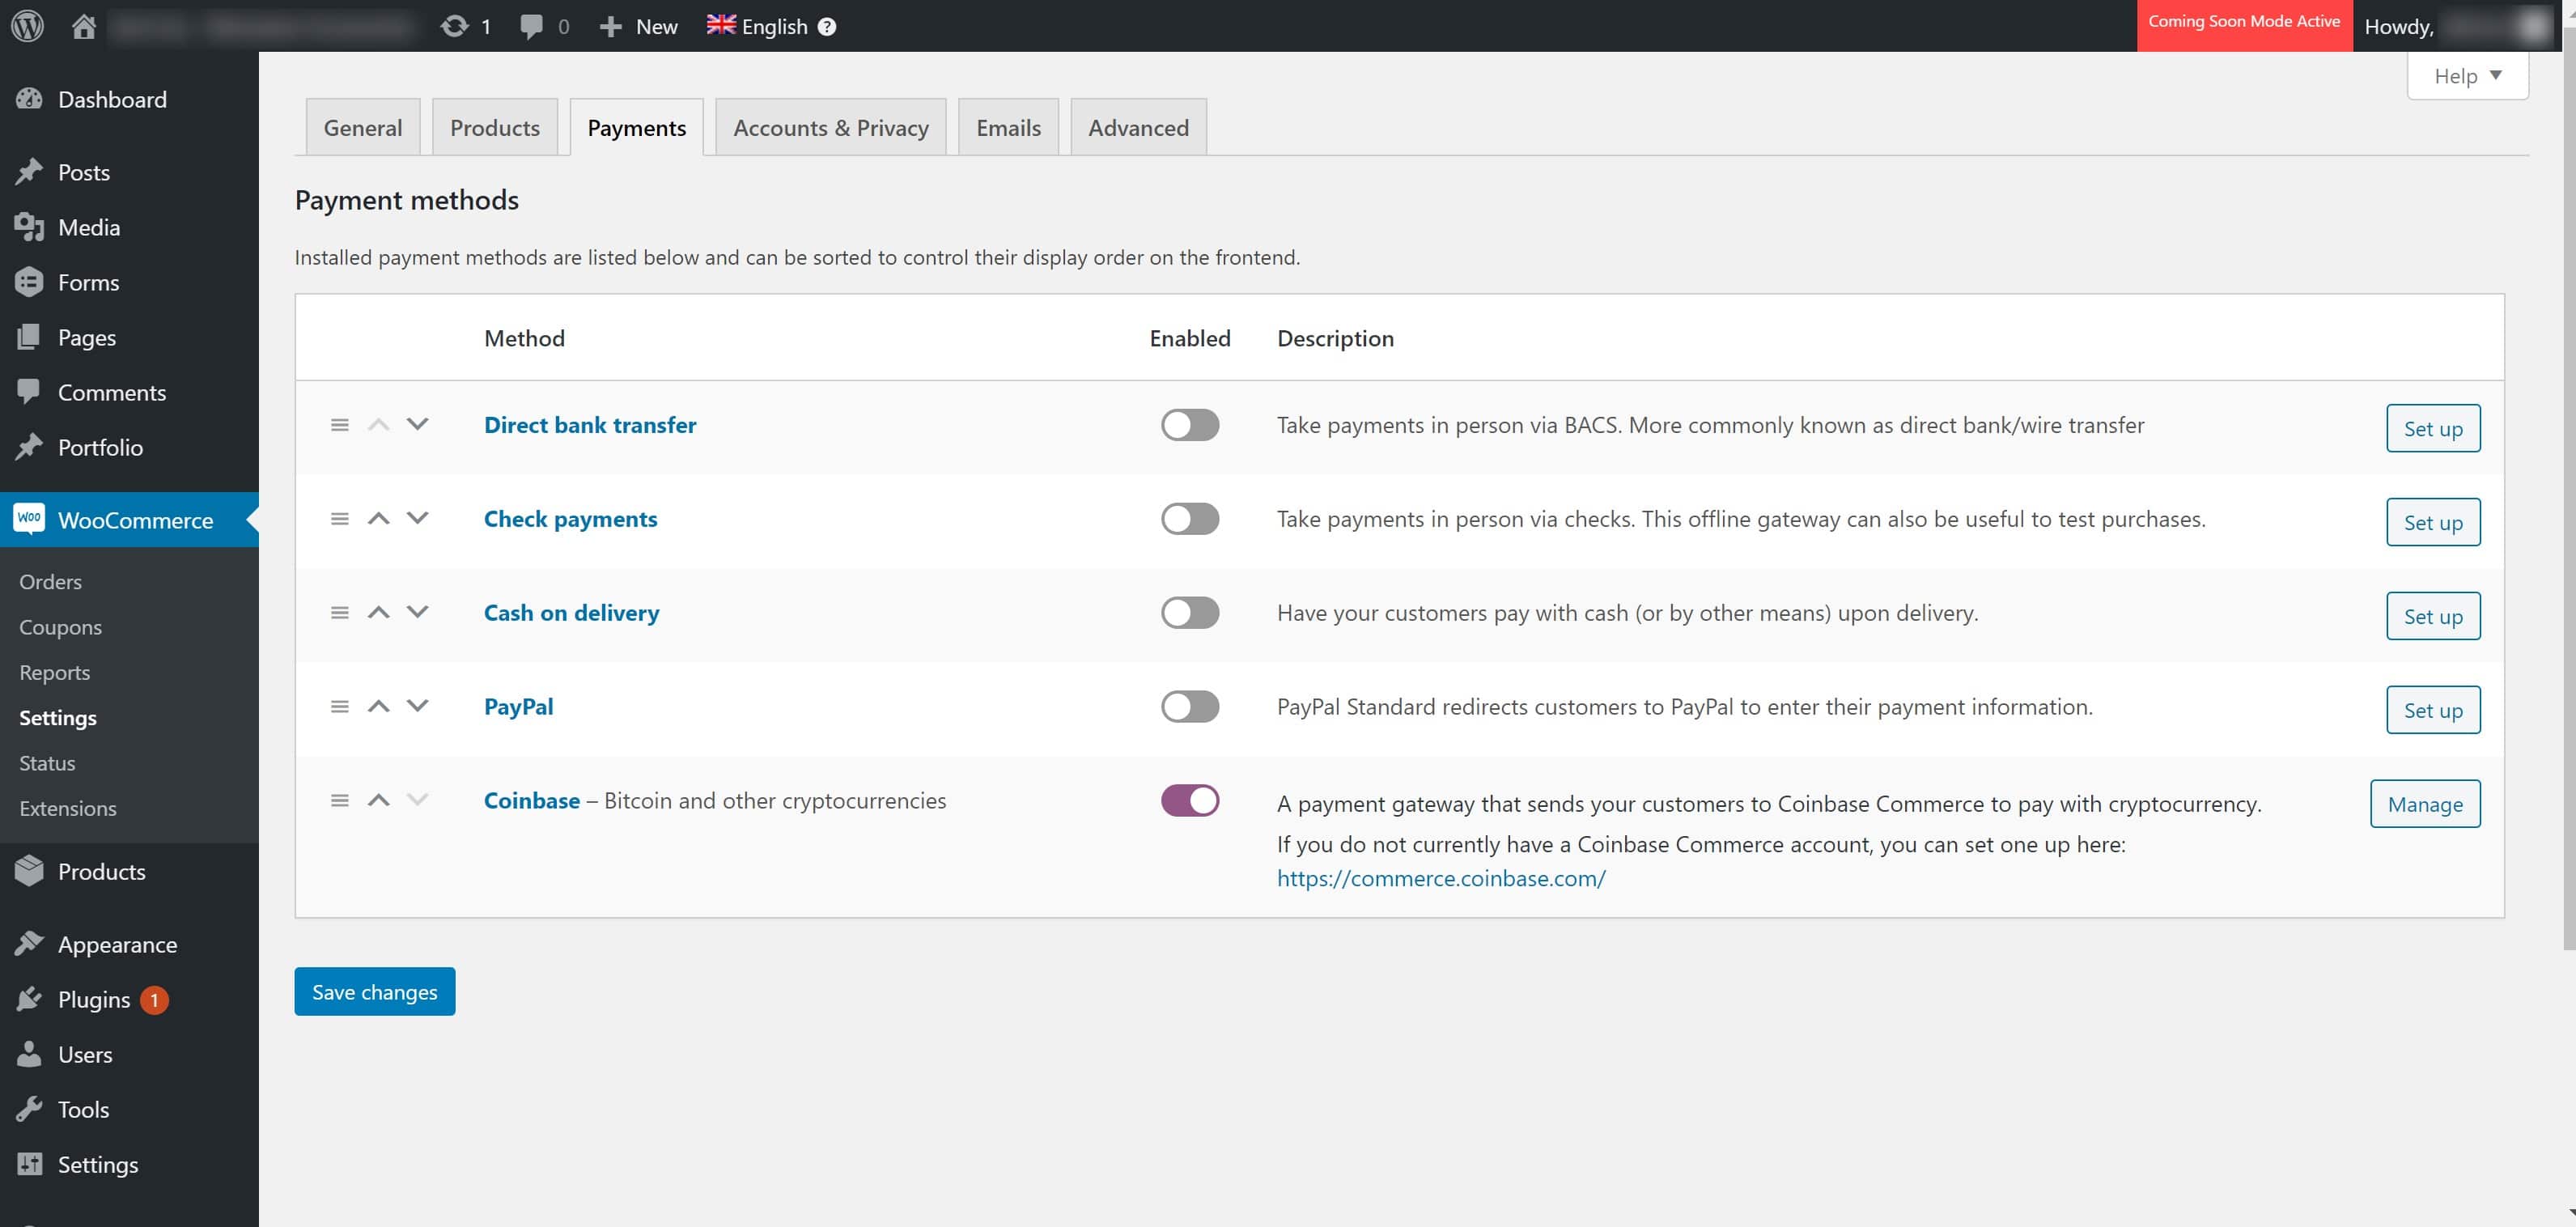Click the Tools wrench icon
Image resolution: width=2576 pixels, height=1227 pixels.
(29, 1109)
